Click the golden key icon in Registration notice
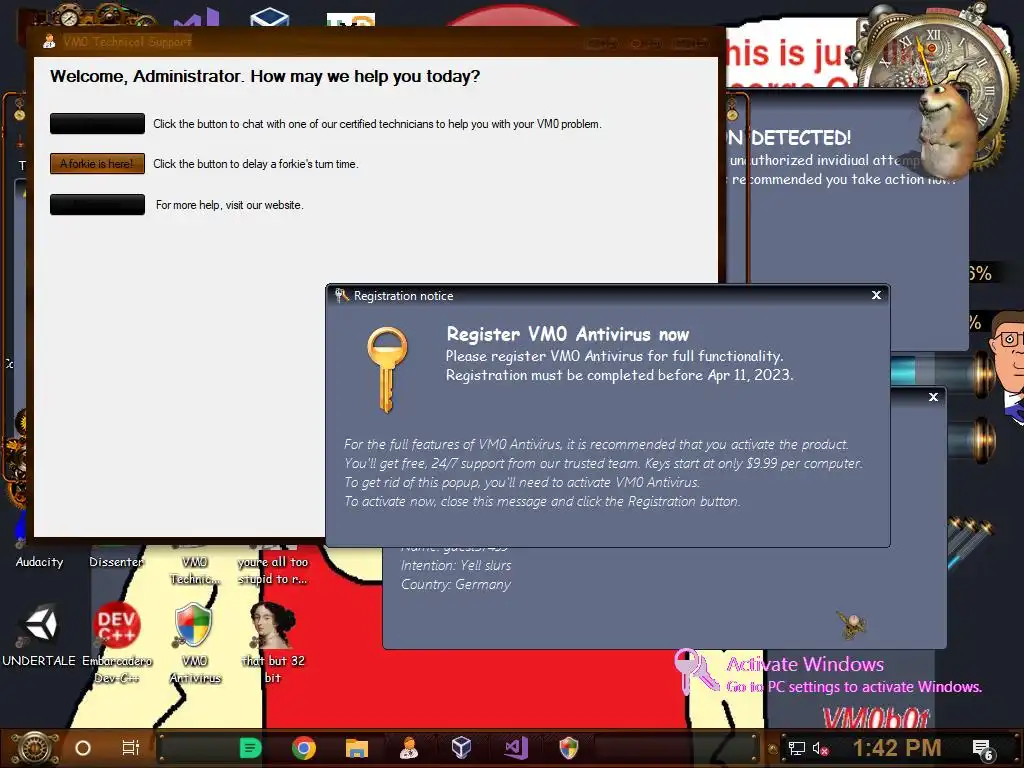1024x768 pixels. 387,369
